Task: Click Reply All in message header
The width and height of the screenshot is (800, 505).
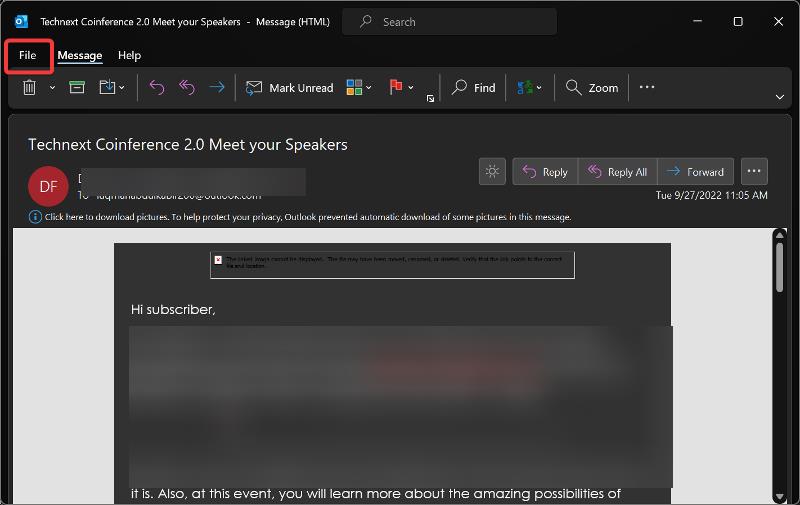Action: [617, 172]
